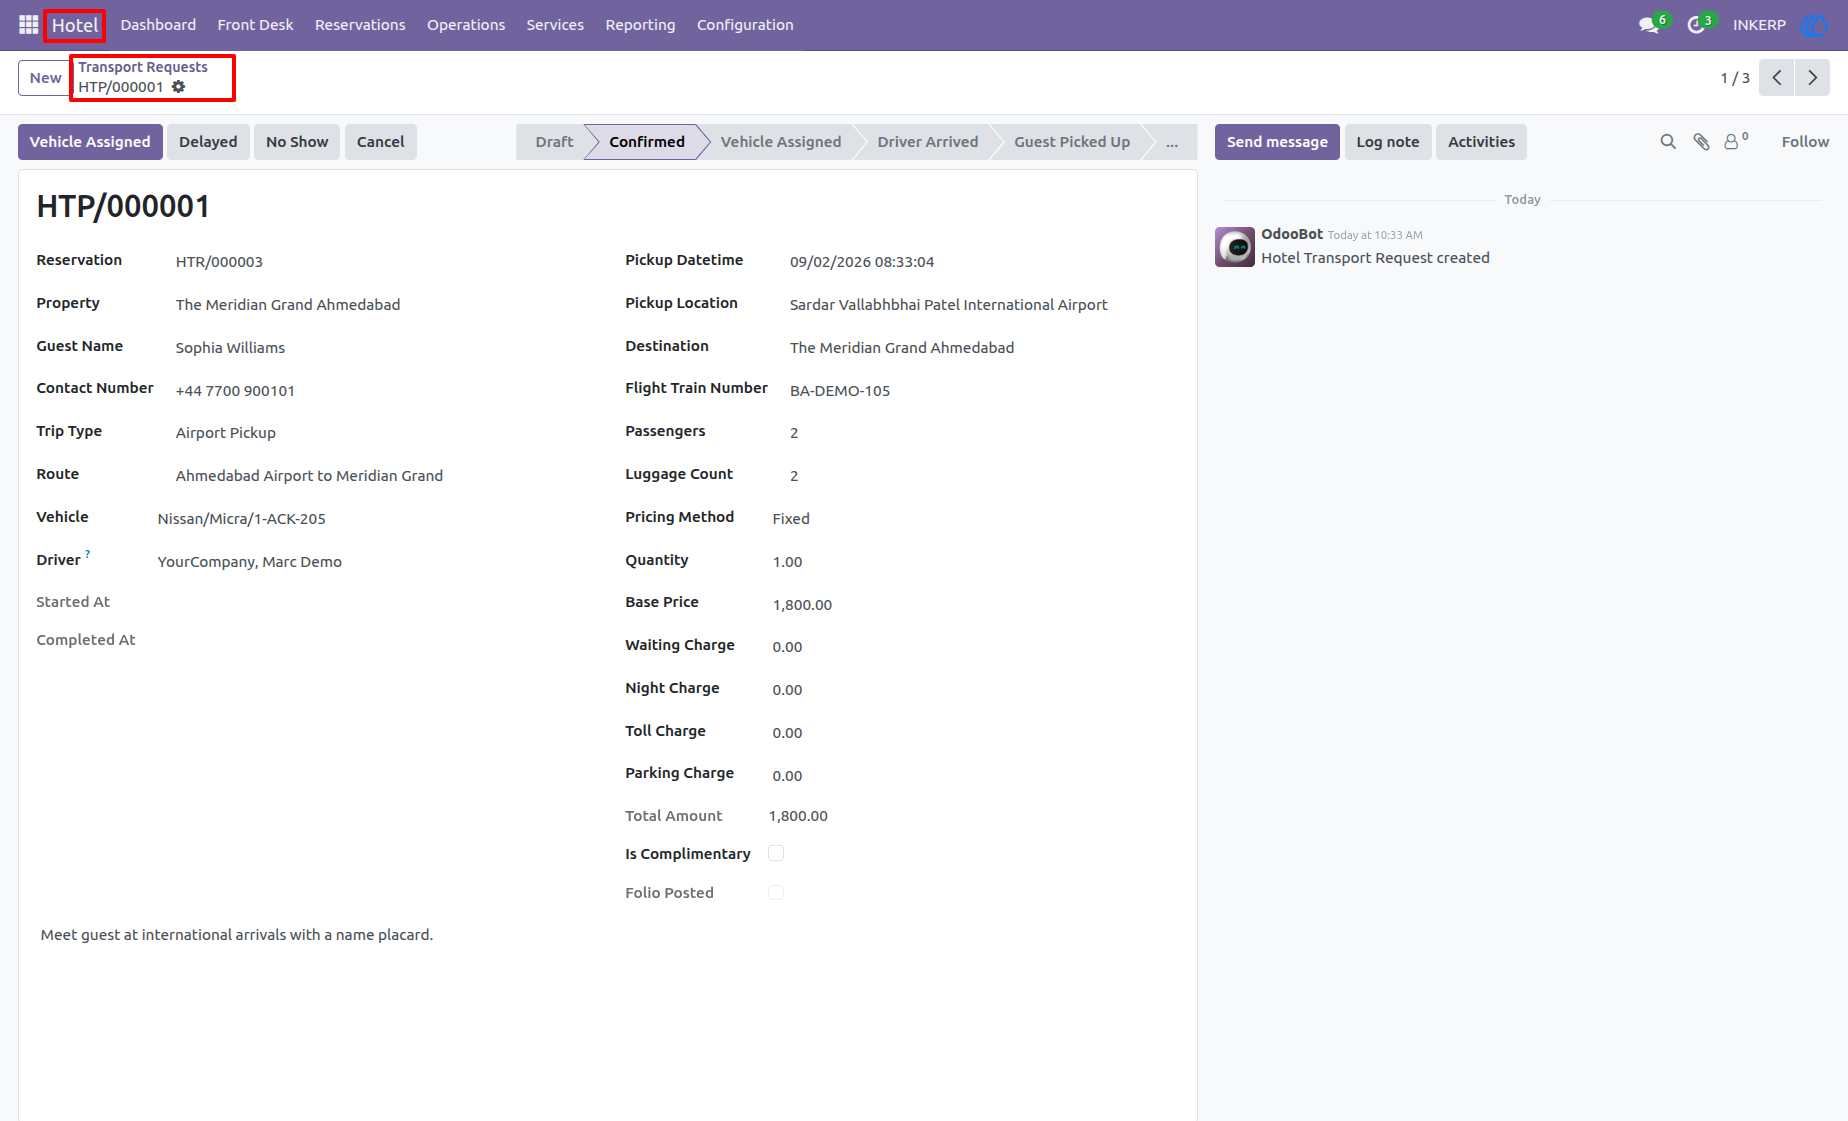Image resolution: width=1848 pixels, height=1121 pixels.
Task: Open Operations menu
Action: pos(466,25)
